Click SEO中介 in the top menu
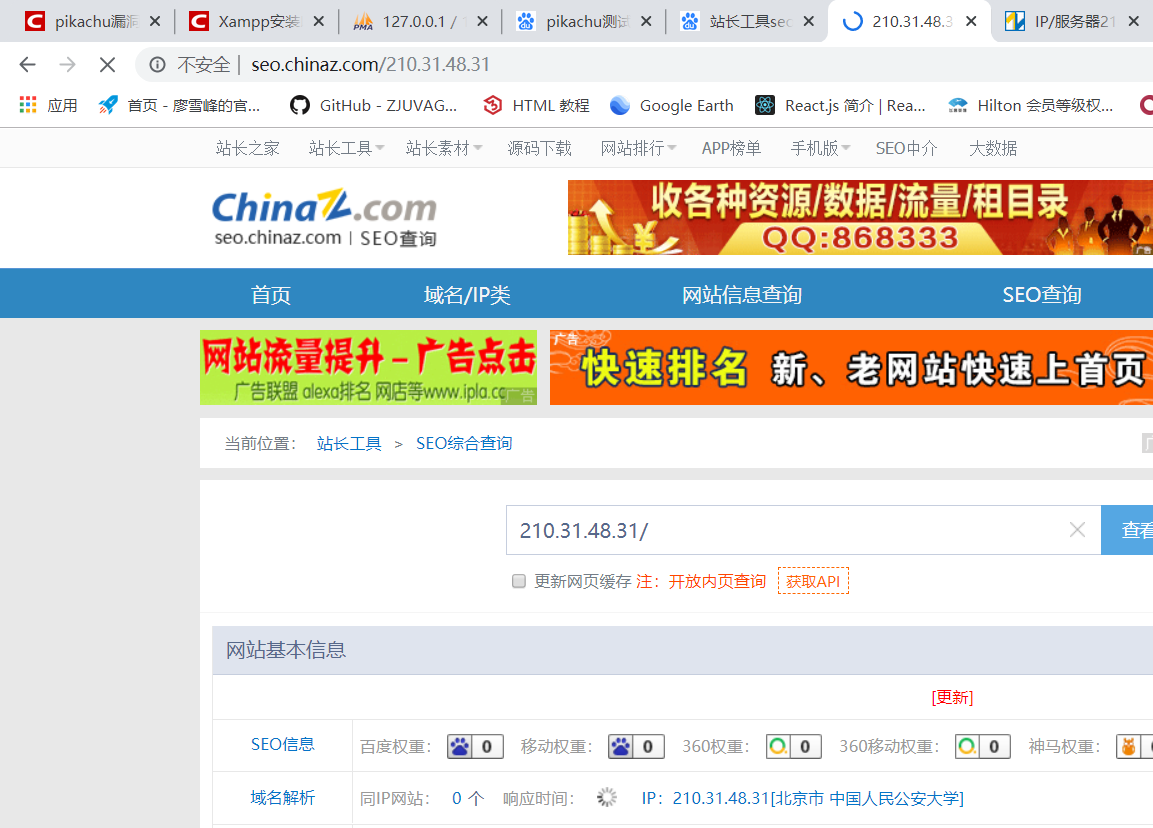 [907, 149]
